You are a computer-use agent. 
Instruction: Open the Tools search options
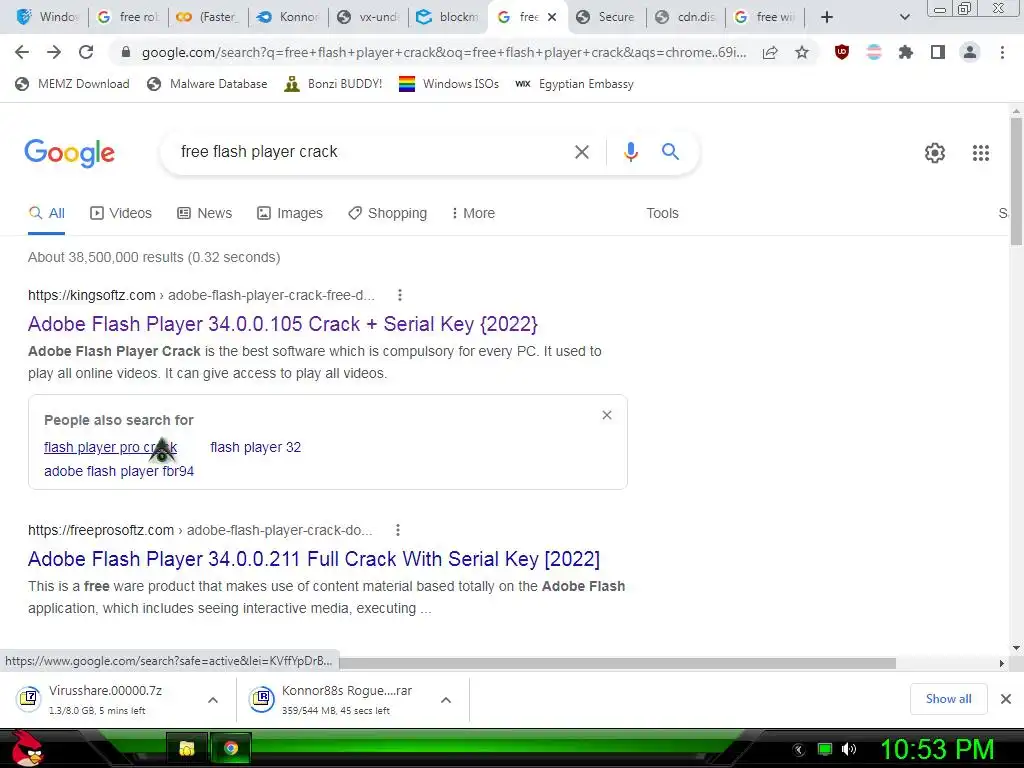point(662,214)
